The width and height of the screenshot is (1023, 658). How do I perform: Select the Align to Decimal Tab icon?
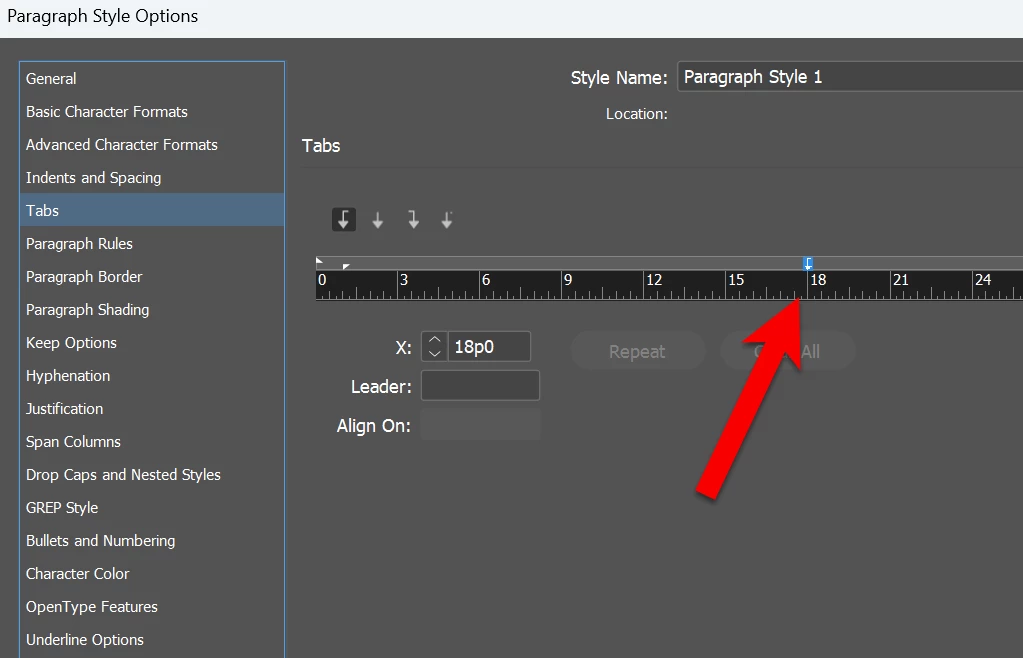447,220
